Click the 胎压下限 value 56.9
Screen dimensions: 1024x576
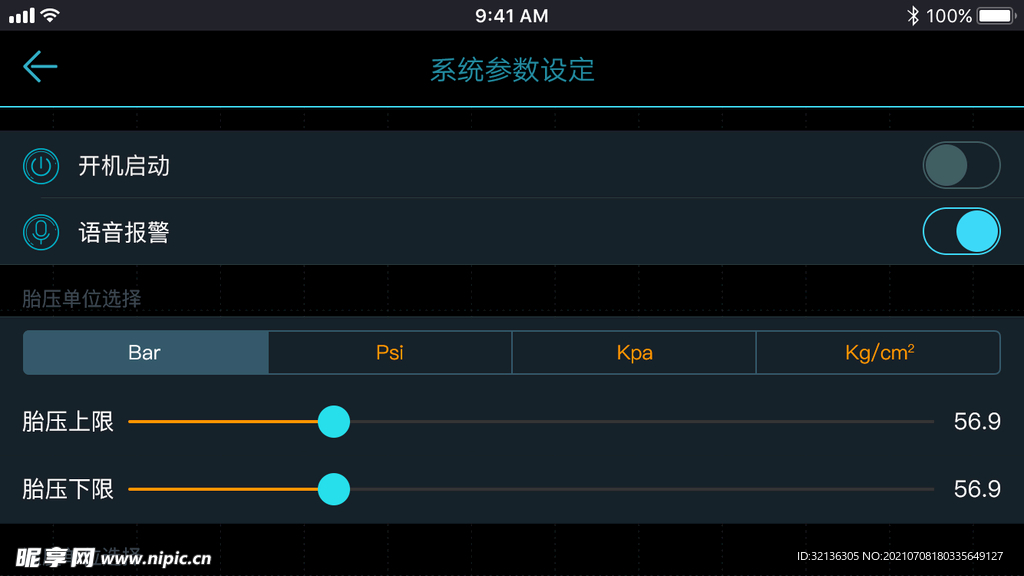pyautogui.click(x=977, y=489)
